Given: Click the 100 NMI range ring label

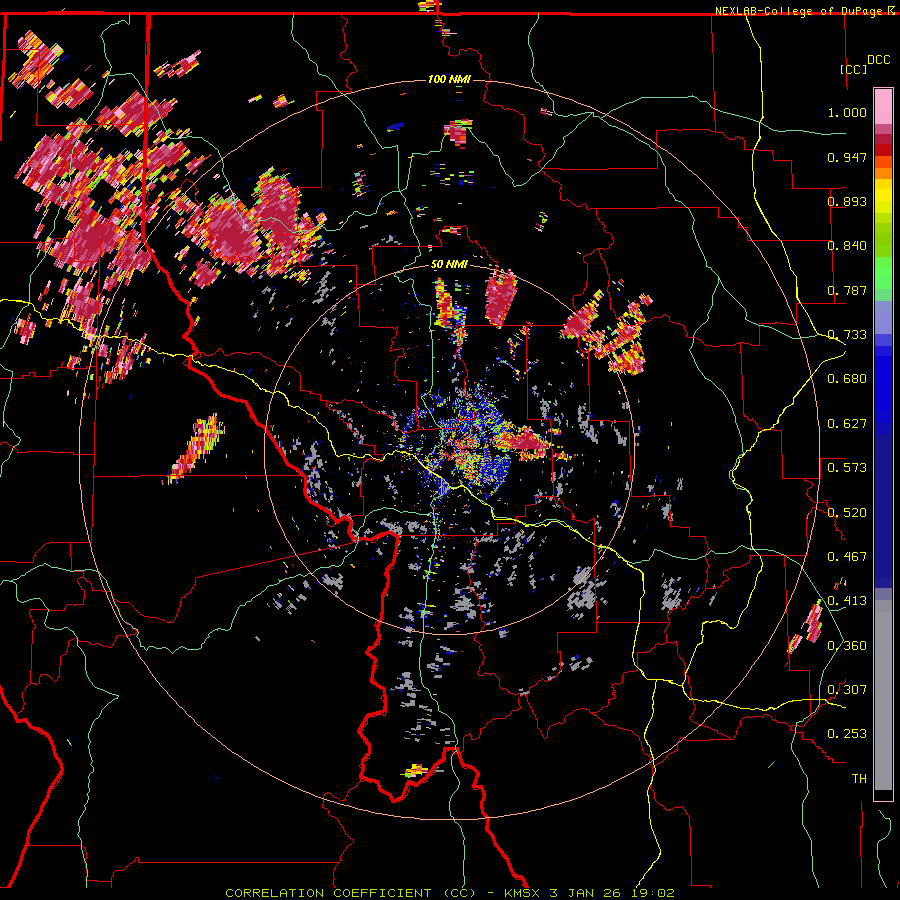Looking at the screenshot, I should click(449, 79).
